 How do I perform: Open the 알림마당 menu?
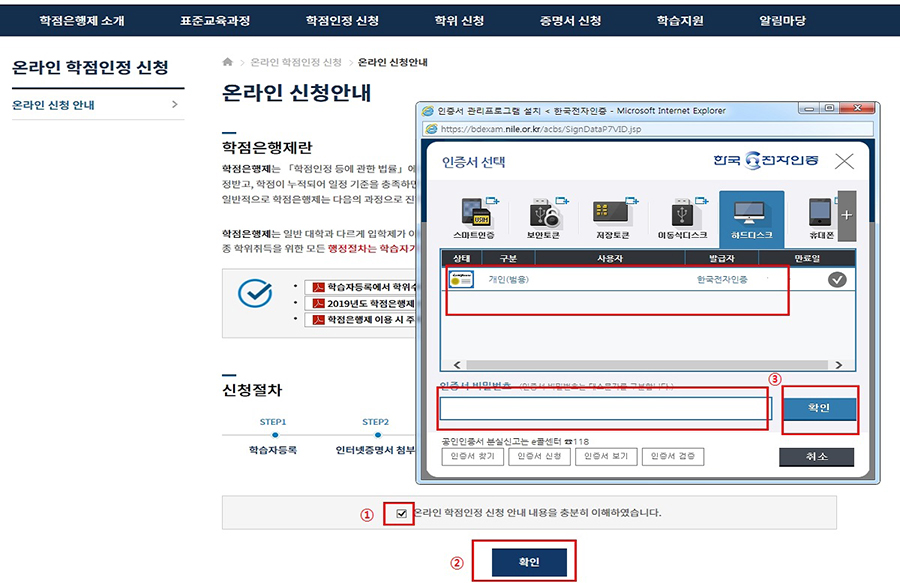click(x=782, y=21)
